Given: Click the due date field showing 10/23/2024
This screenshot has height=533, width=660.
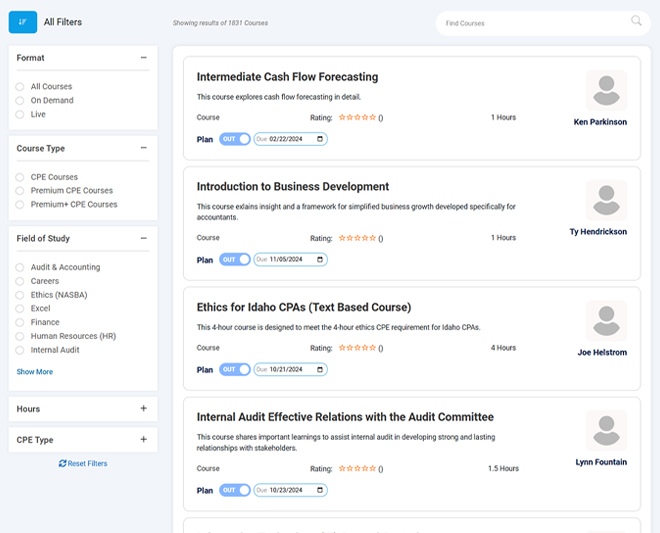Looking at the screenshot, I should [290, 490].
